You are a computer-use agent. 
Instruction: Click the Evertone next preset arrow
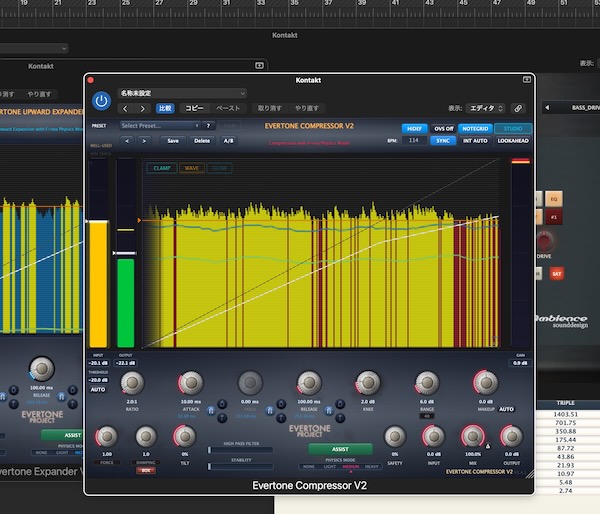[x=144, y=141]
